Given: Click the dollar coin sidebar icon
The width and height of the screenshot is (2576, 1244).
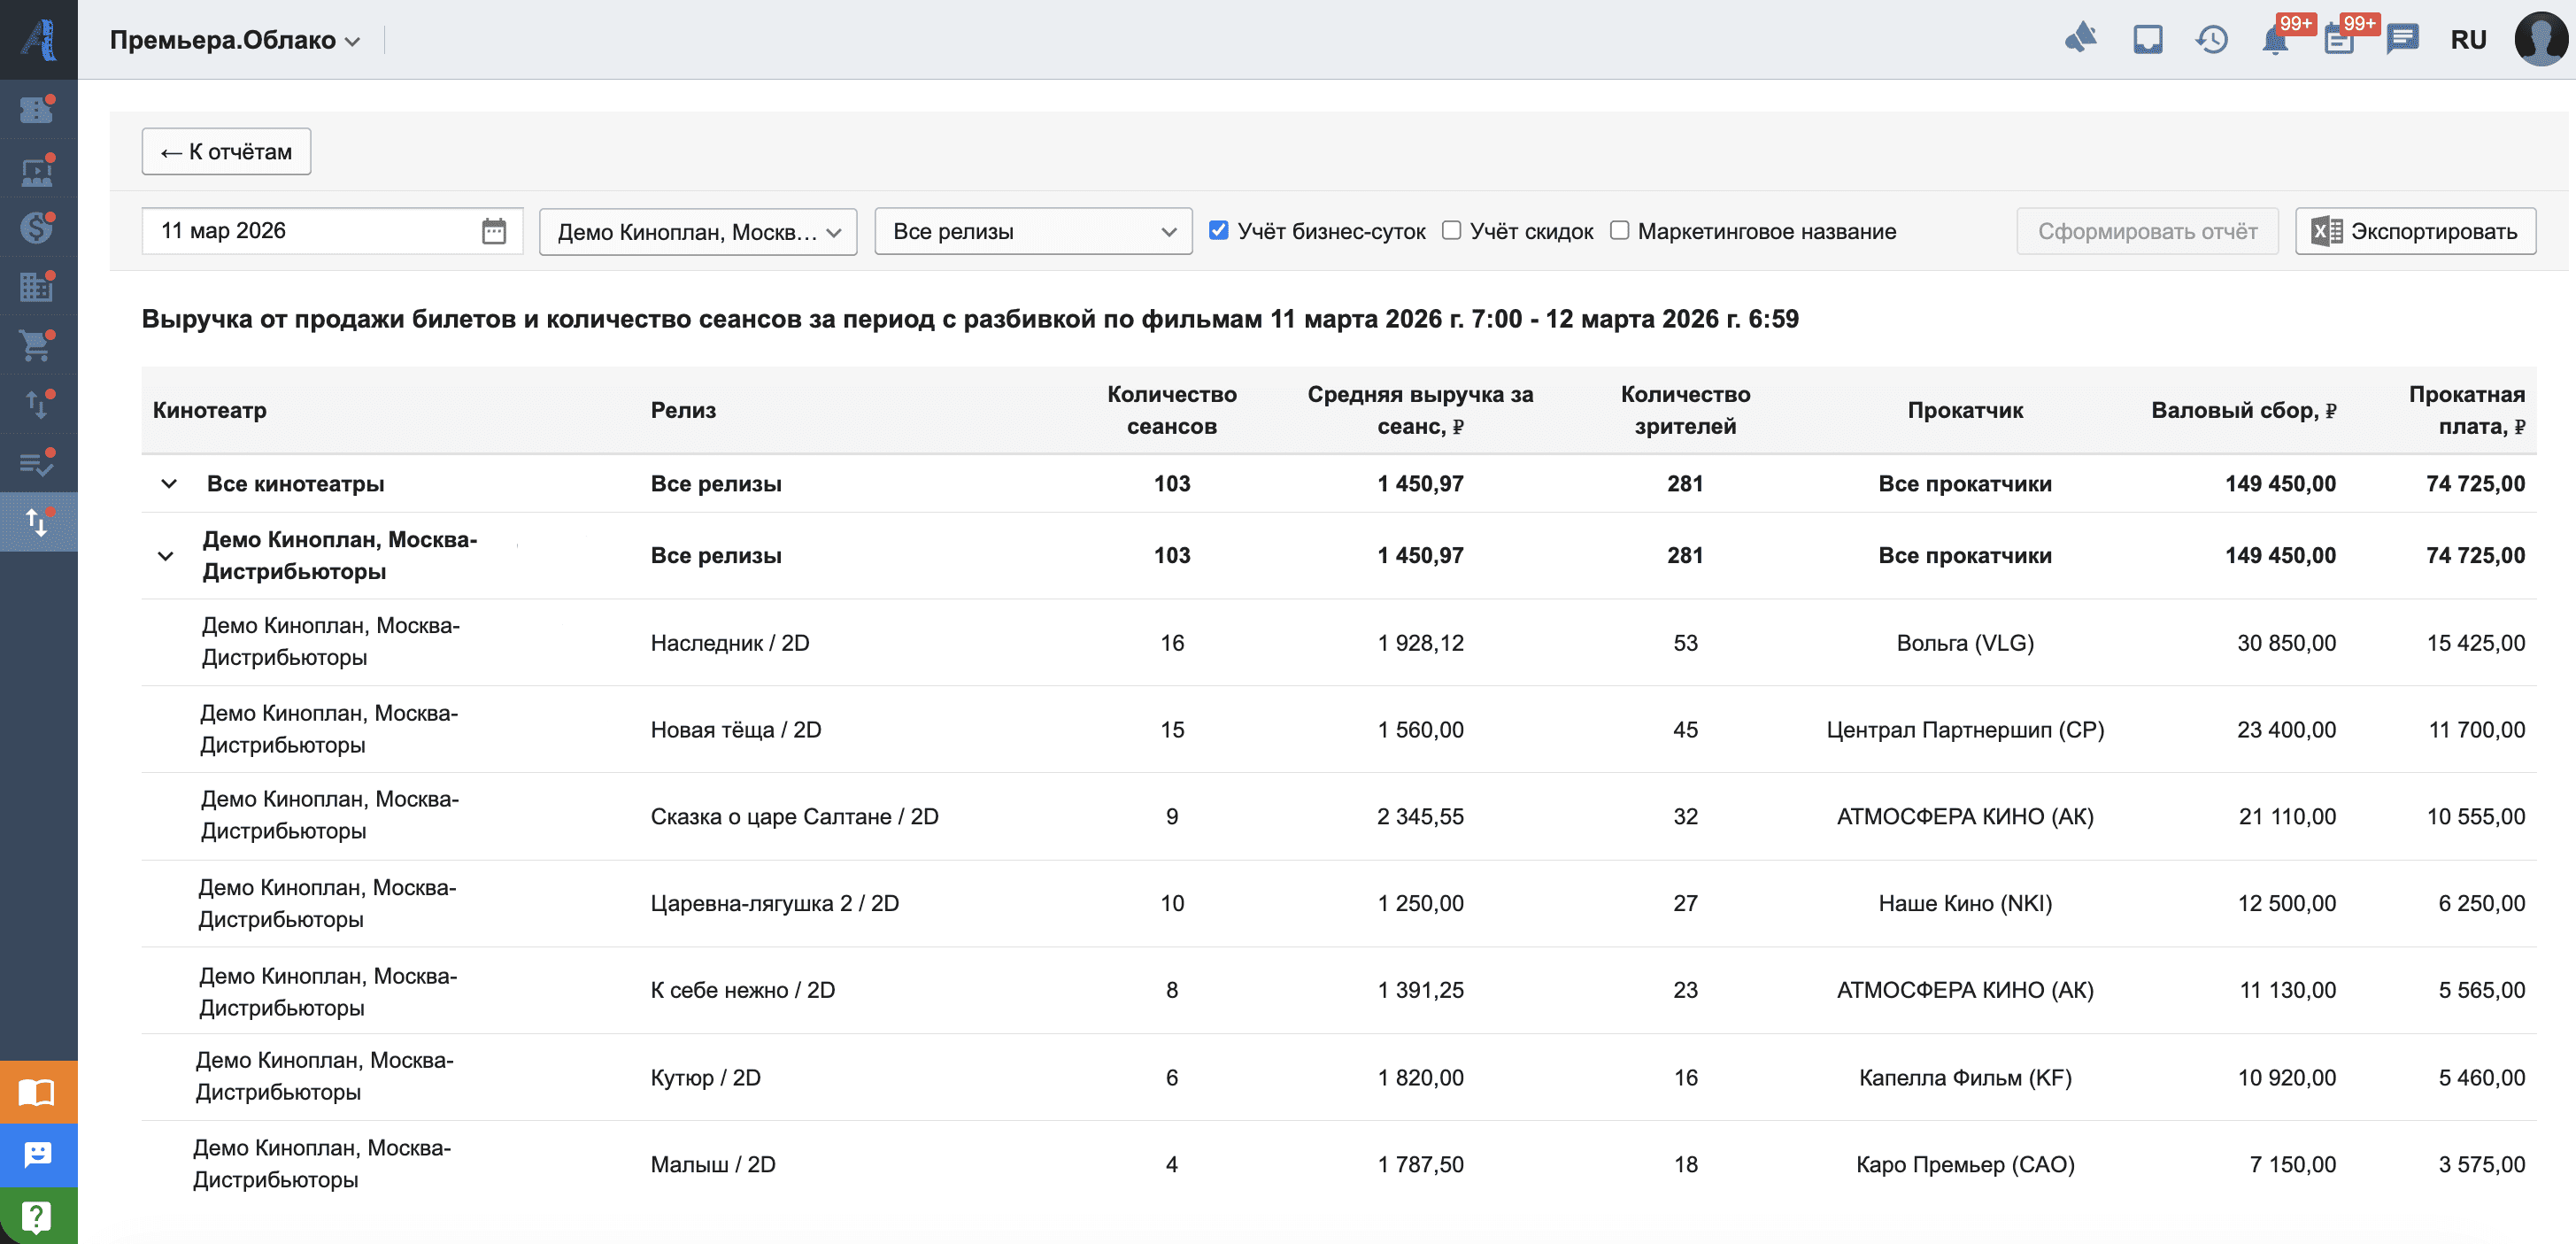Looking at the screenshot, I should click(37, 228).
